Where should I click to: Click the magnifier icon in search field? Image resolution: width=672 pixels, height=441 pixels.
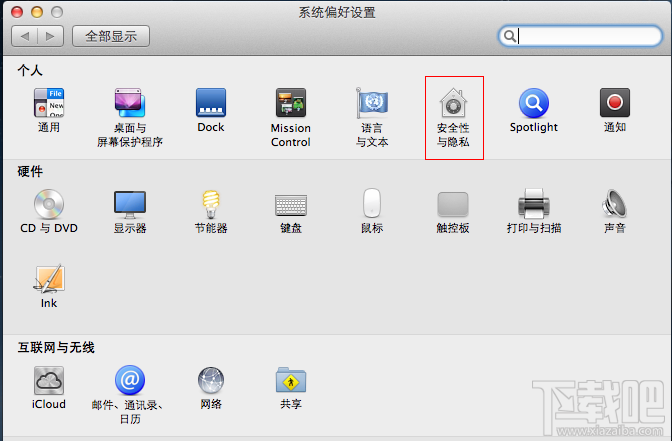point(510,36)
